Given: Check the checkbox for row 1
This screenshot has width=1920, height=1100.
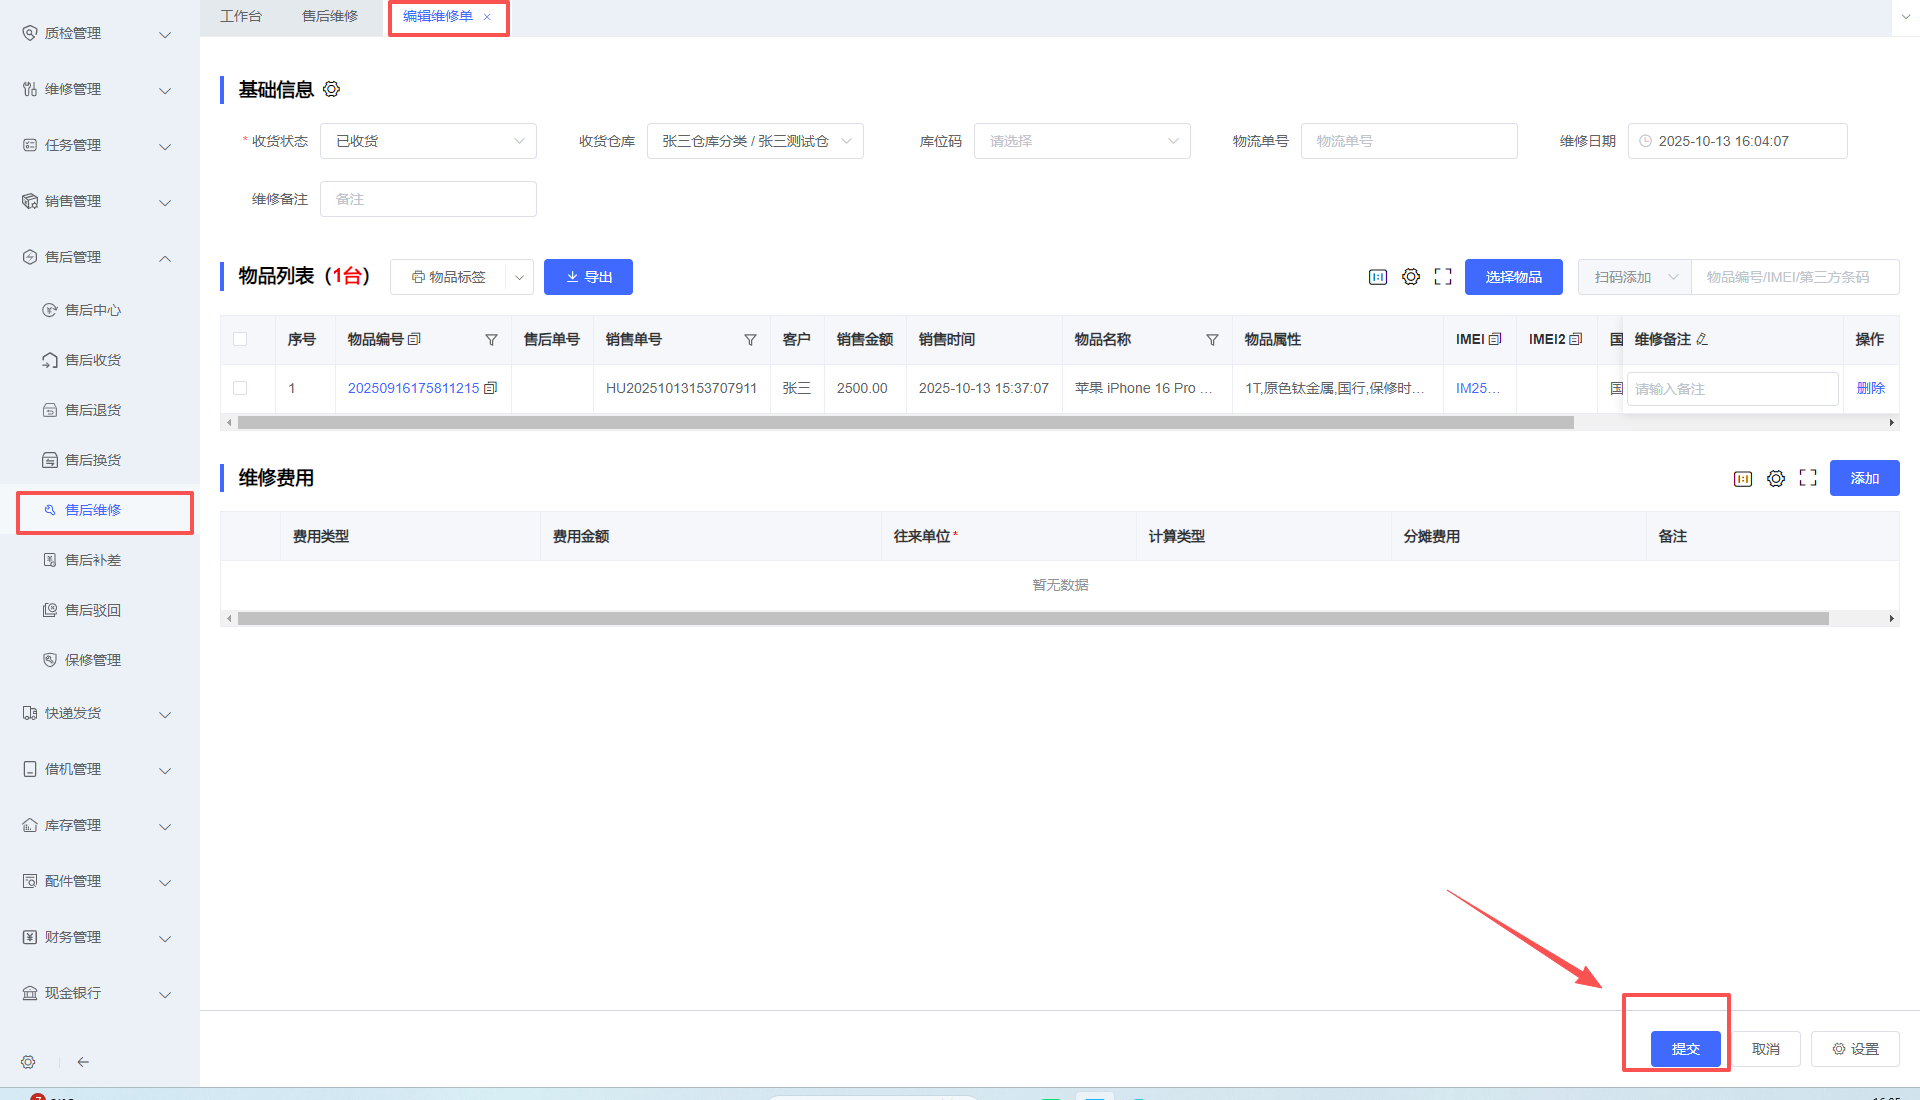Looking at the screenshot, I should pyautogui.click(x=240, y=388).
